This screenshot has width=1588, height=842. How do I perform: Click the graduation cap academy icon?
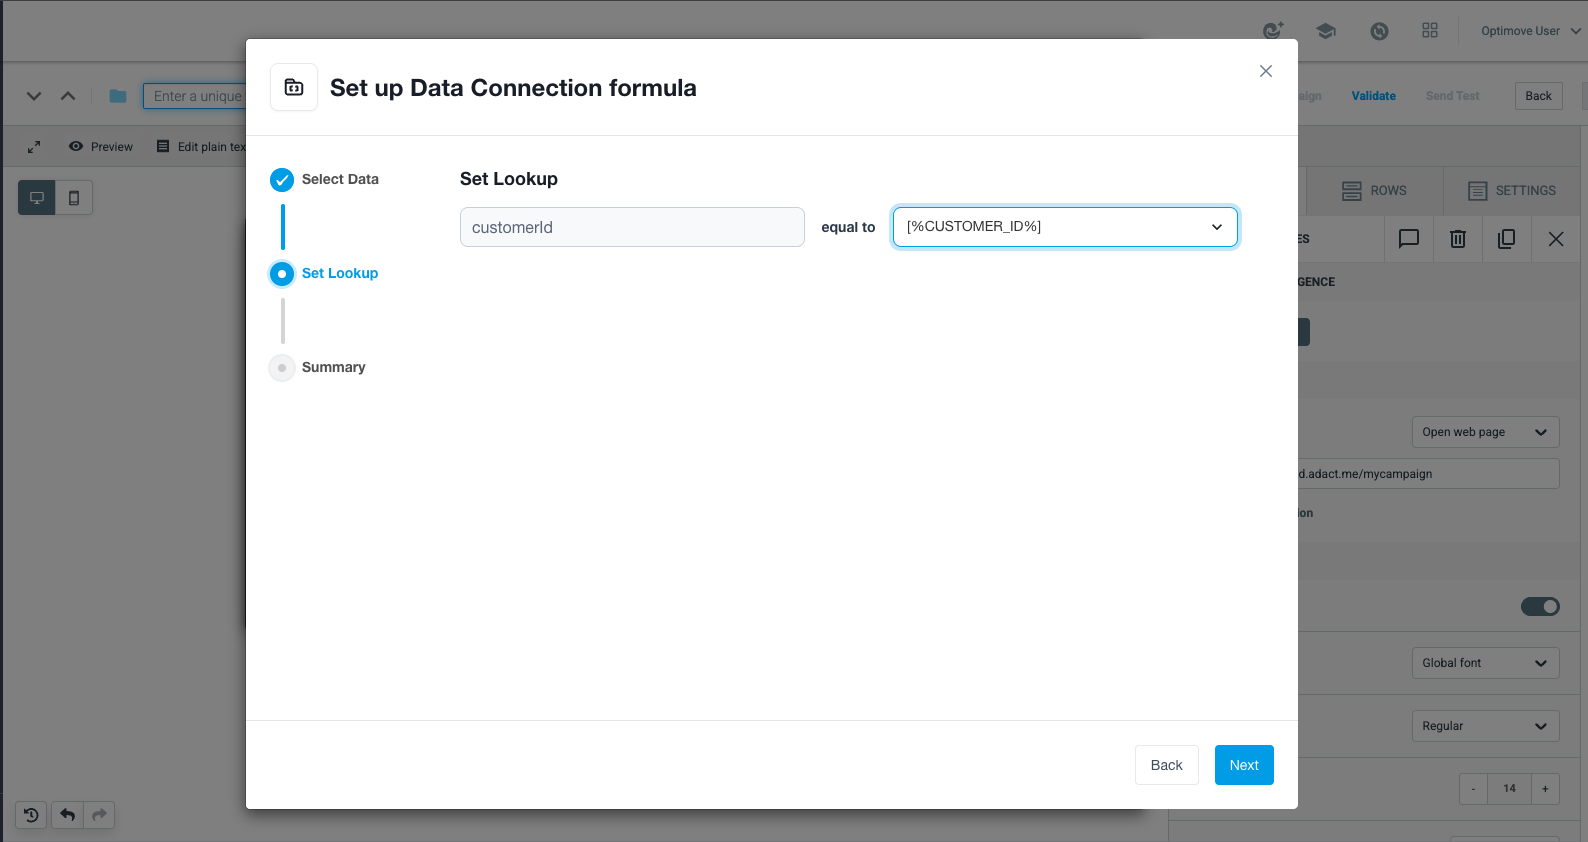click(1326, 31)
